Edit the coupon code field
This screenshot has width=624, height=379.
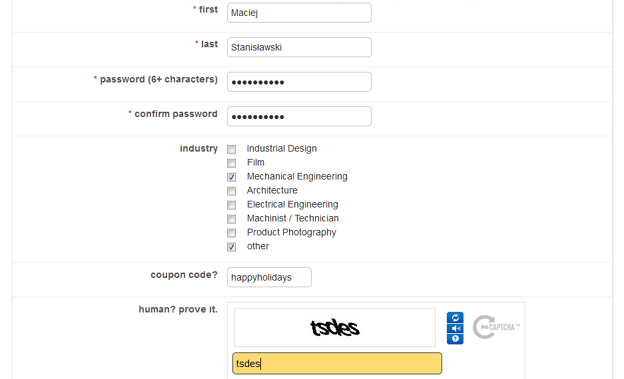(269, 277)
